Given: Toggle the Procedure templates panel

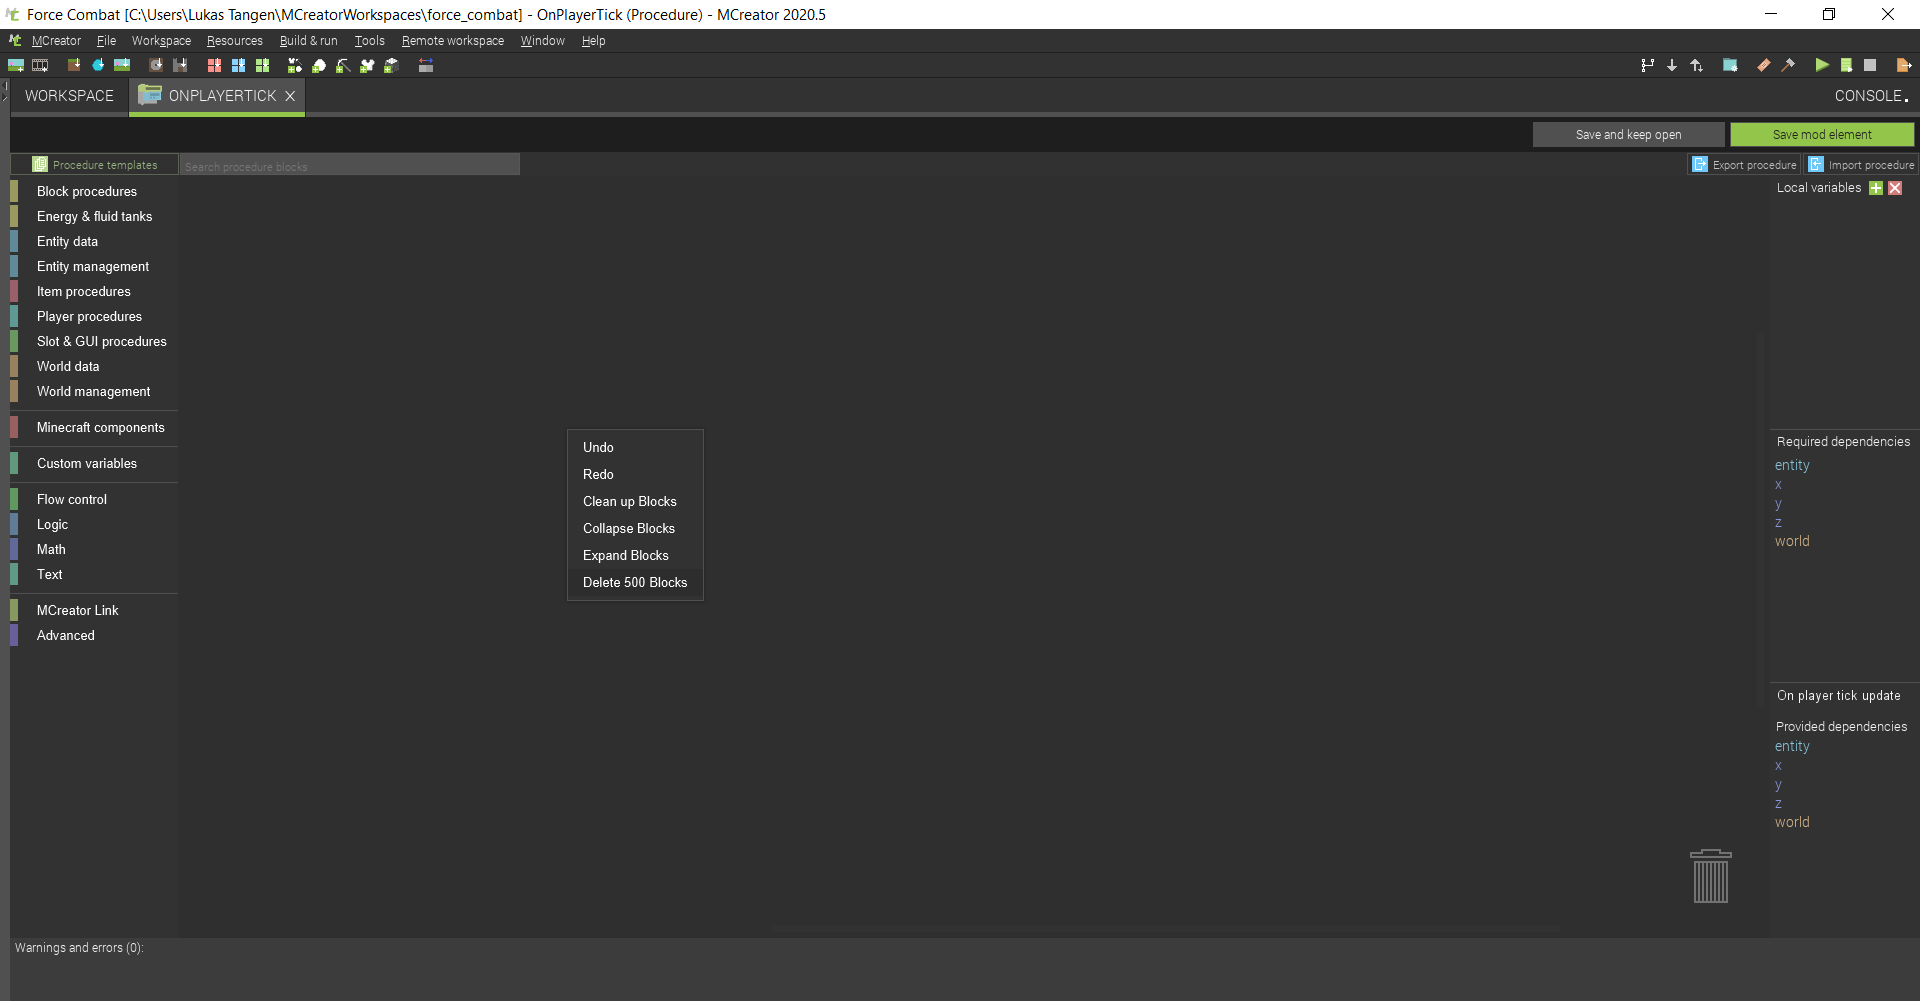Looking at the screenshot, I should point(95,164).
